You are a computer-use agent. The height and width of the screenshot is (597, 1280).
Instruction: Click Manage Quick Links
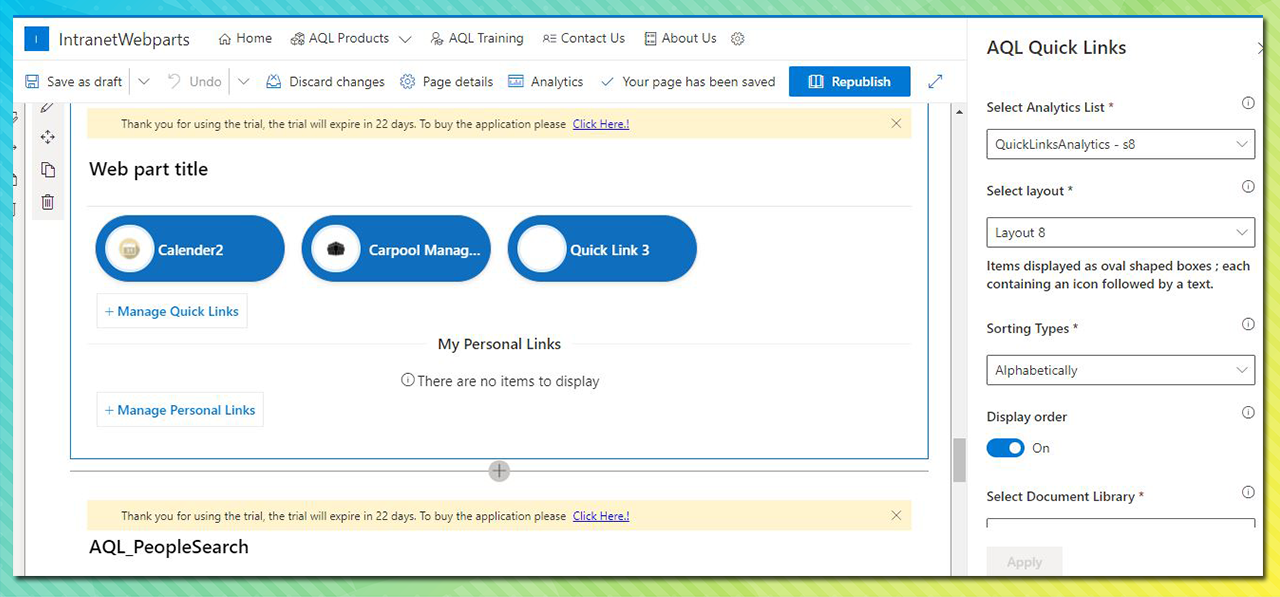pyautogui.click(x=172, y=311)
